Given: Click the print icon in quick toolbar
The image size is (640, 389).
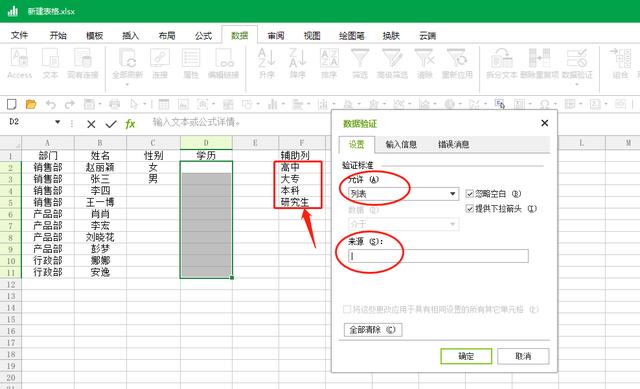Looking at the screenshot, I should pos(115,104).
